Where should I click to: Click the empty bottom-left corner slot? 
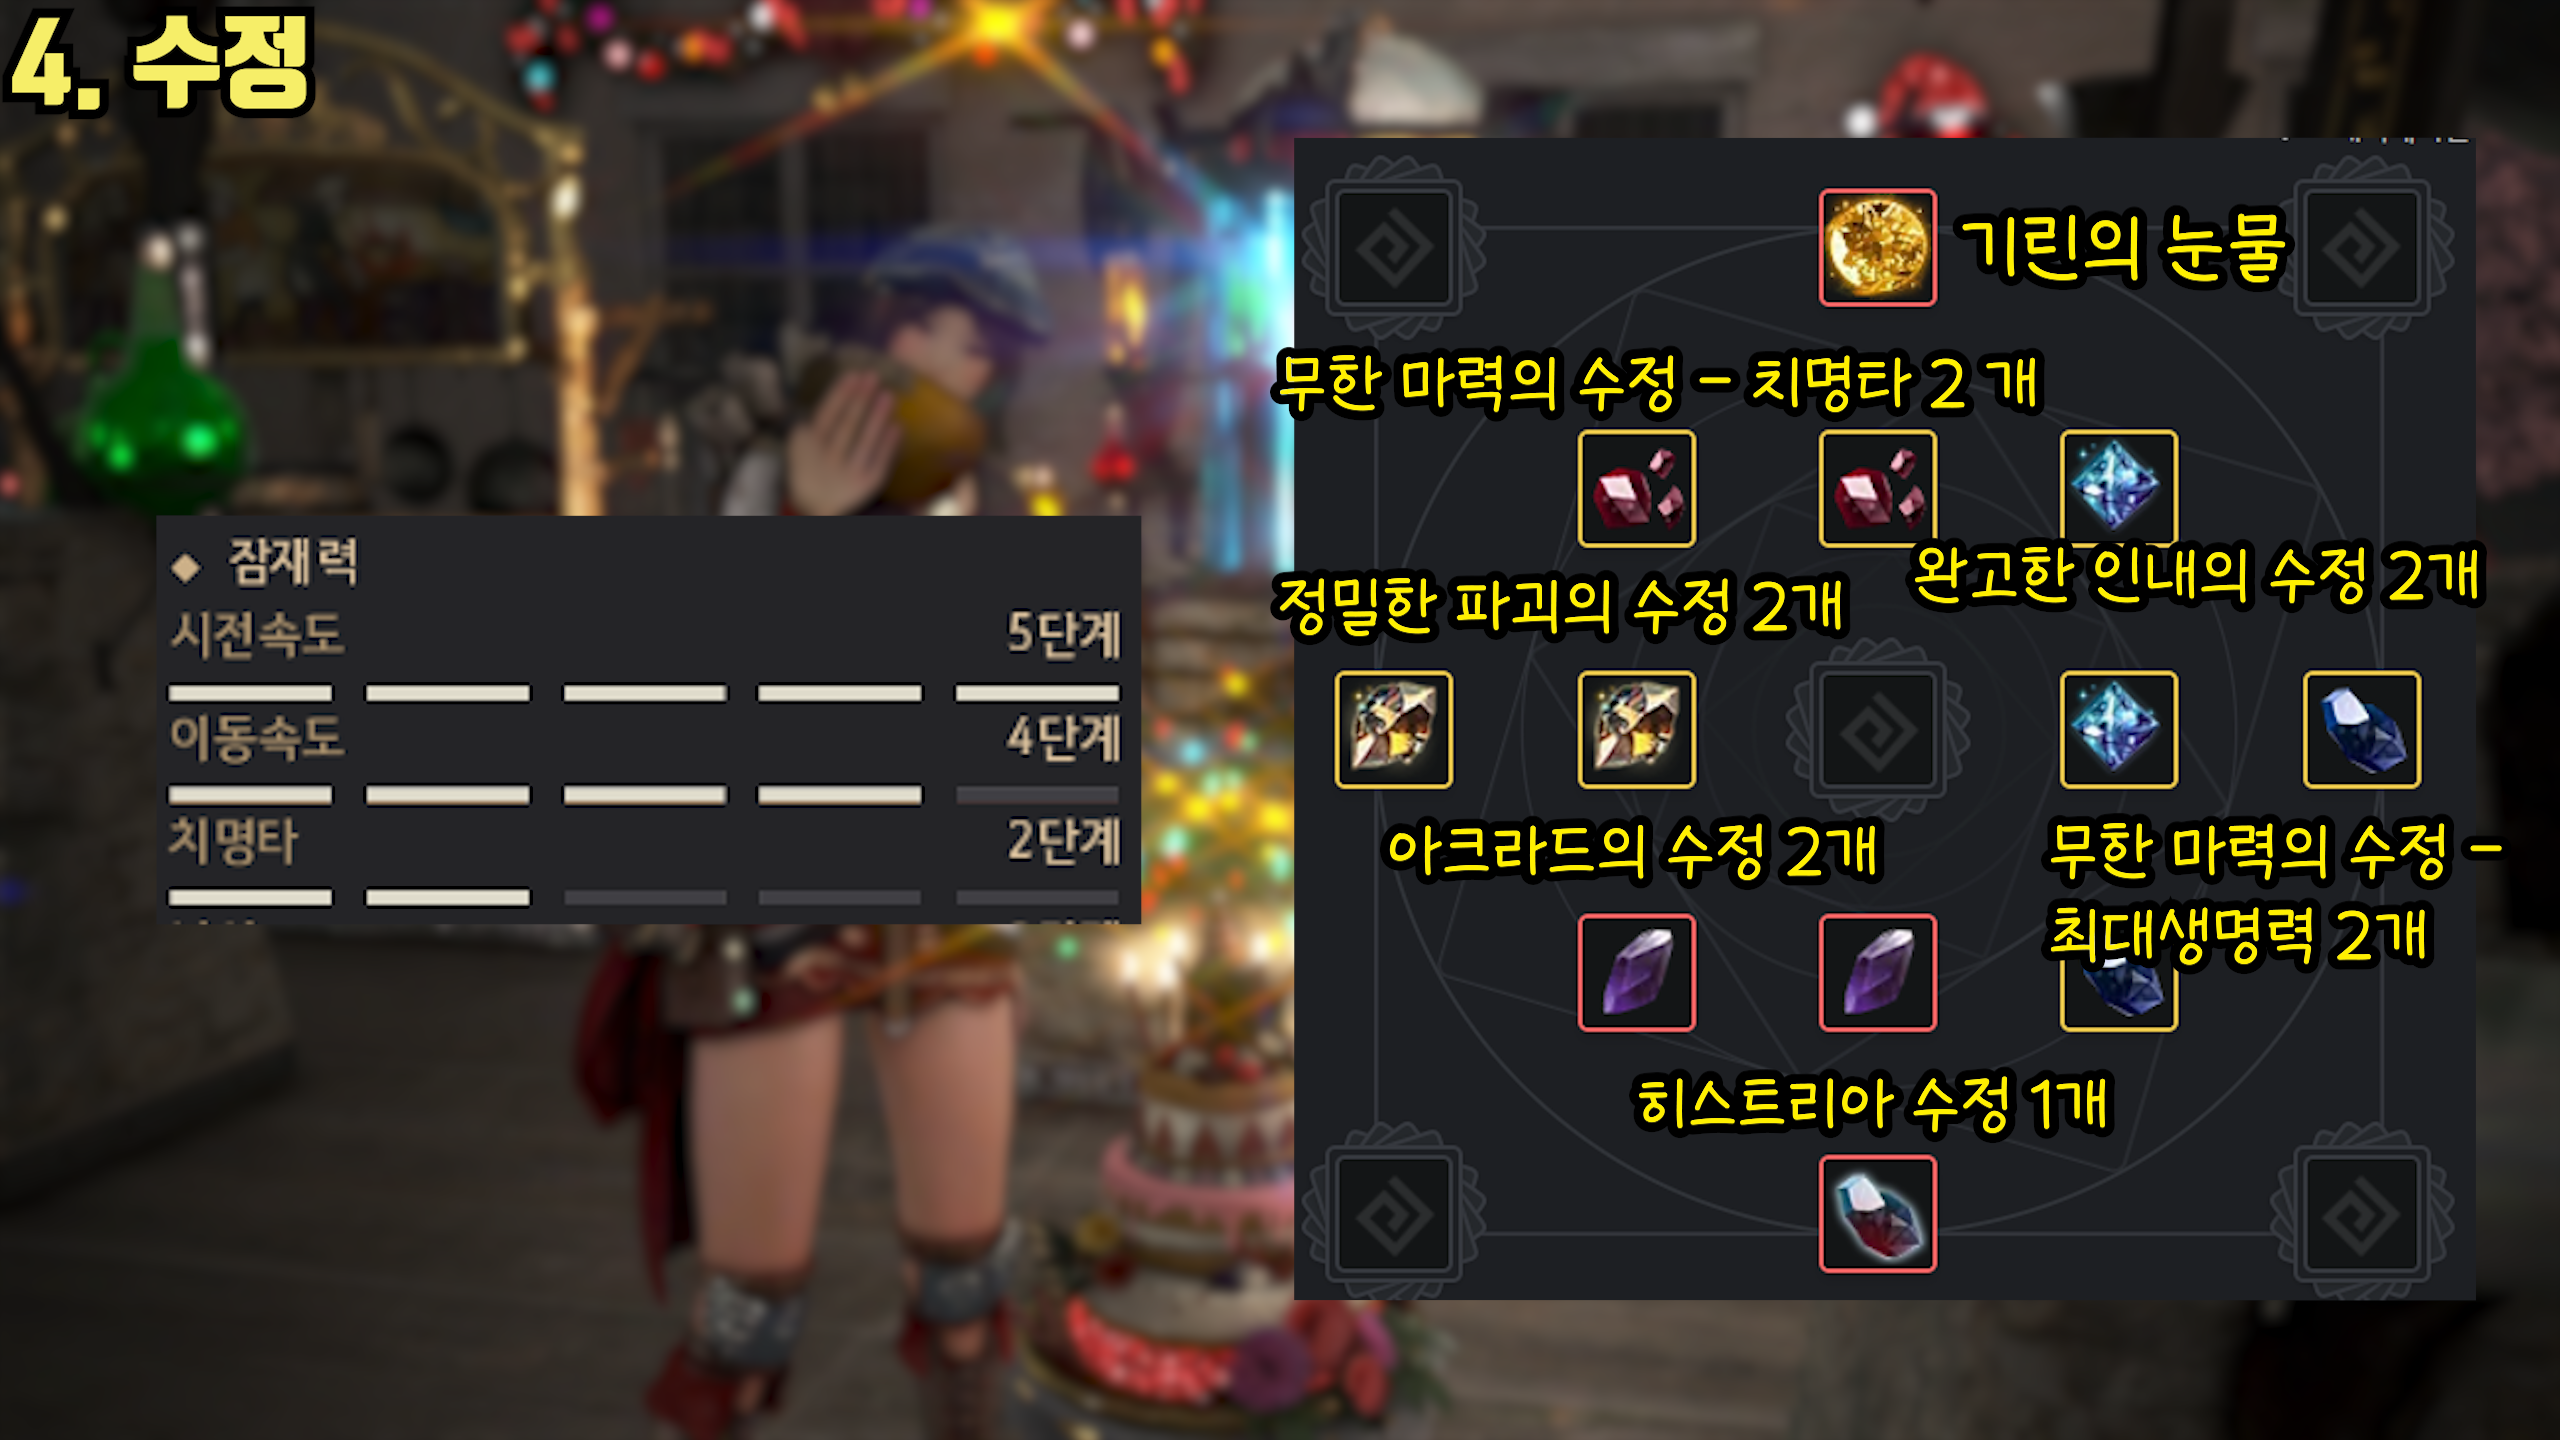[x=1394, y=1214]
